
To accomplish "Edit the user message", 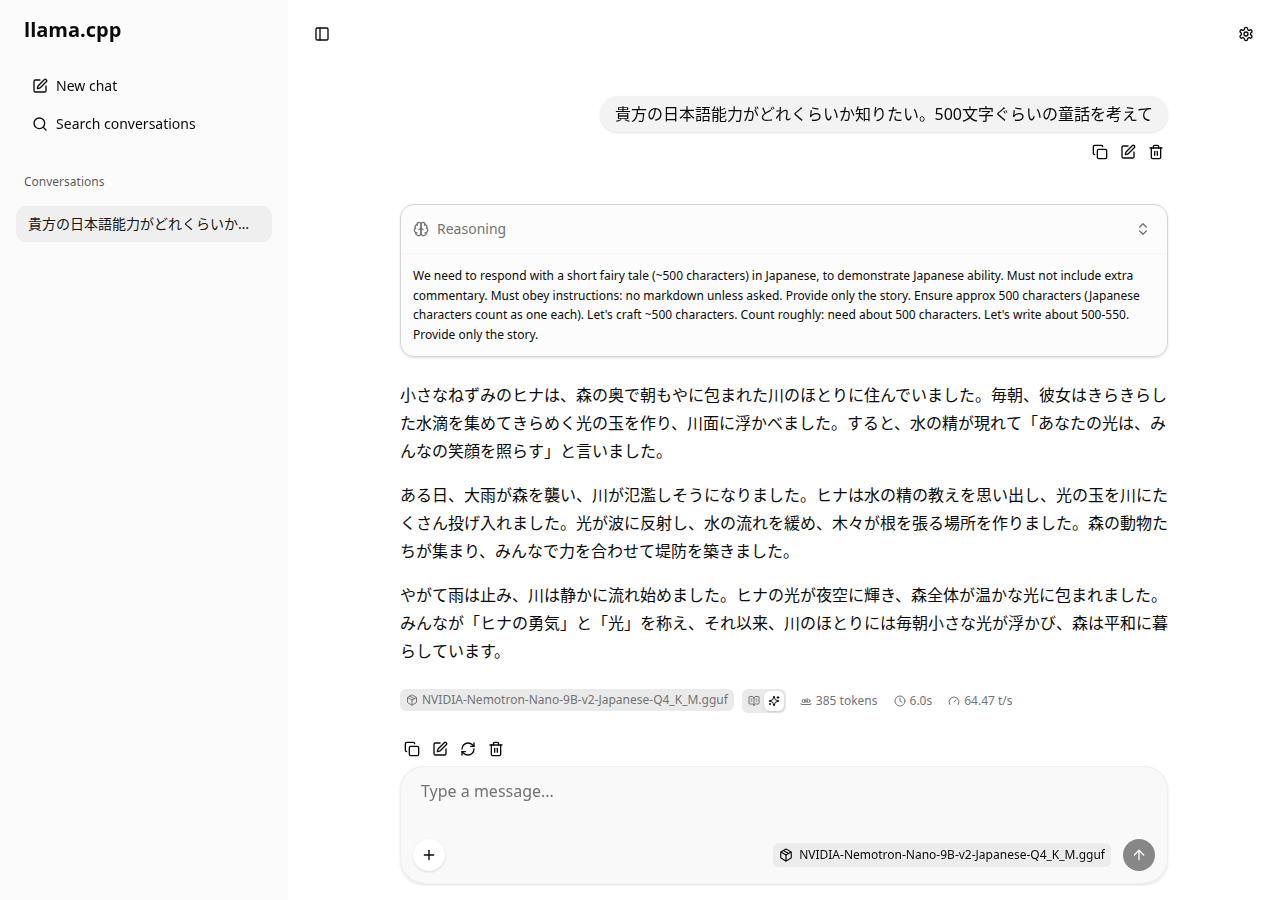I will coord(1128,152).
